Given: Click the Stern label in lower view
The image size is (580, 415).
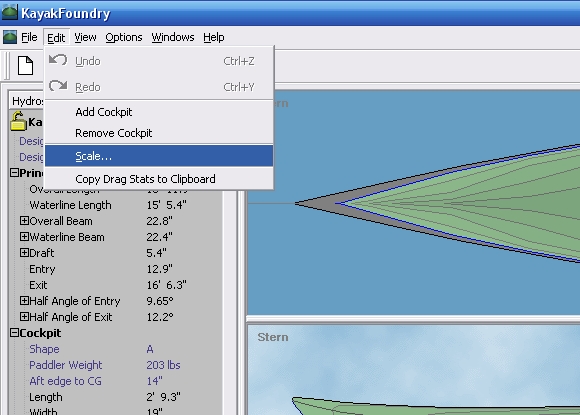Looking at the screenshot, I should [273, 337].
